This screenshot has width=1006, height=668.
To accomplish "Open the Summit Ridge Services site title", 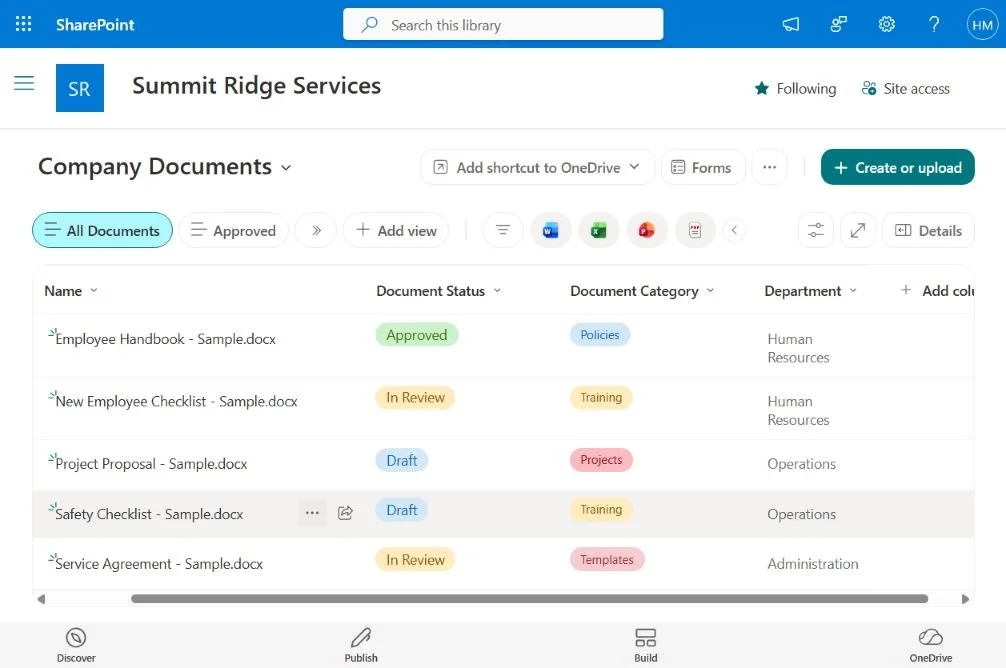I will click(257, 85).
